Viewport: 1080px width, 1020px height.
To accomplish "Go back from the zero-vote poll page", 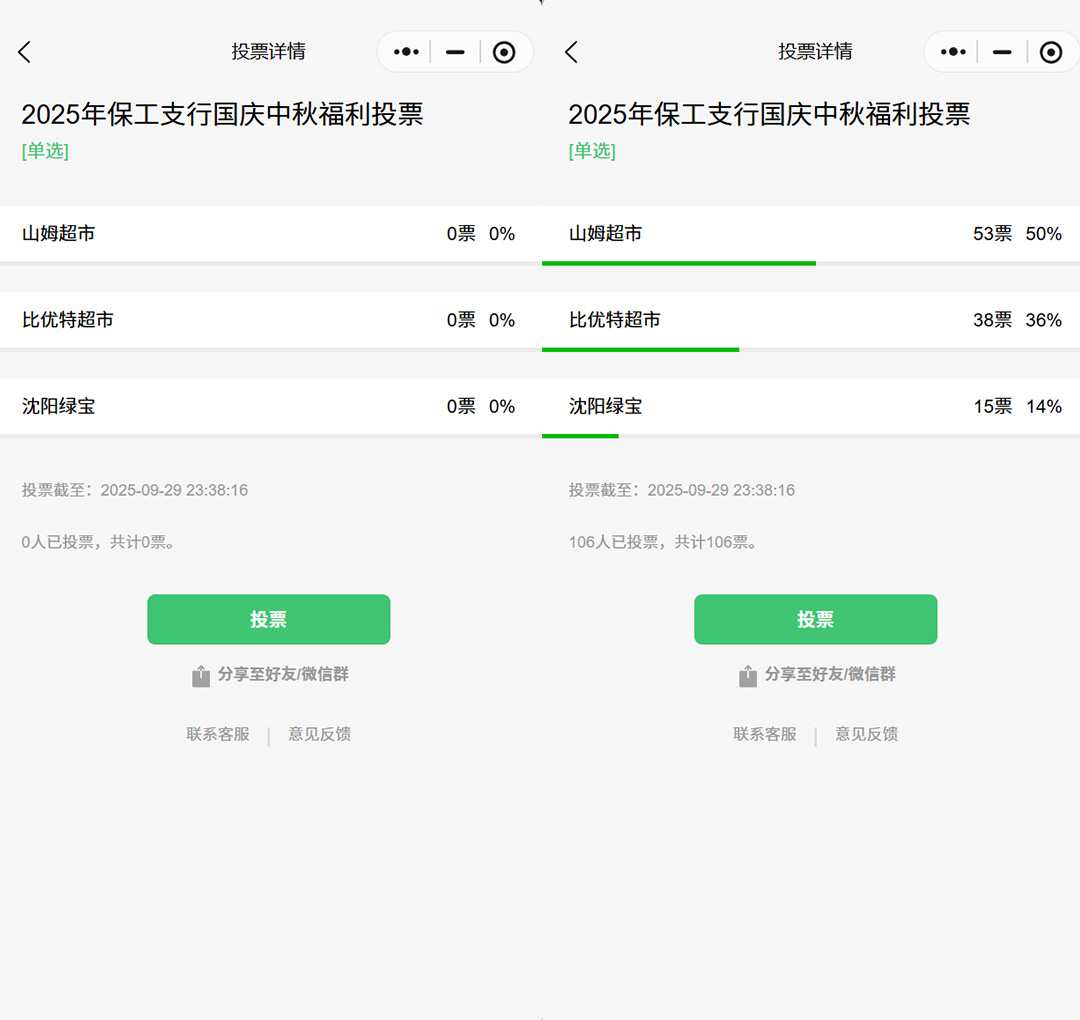I will [x=25, y=52].
